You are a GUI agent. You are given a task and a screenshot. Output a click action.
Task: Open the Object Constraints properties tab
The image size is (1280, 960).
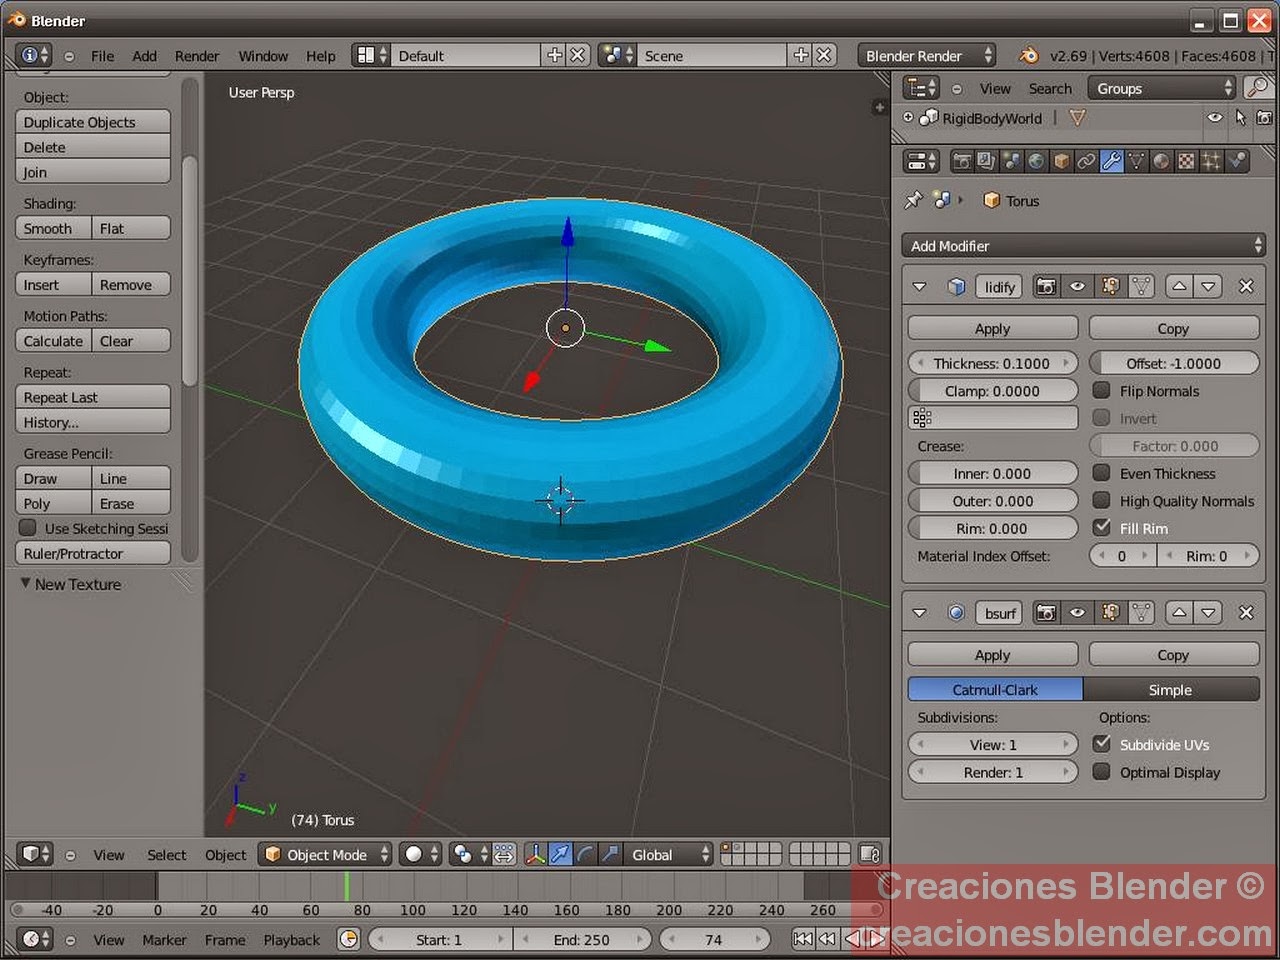click(x=1087, y=160)
